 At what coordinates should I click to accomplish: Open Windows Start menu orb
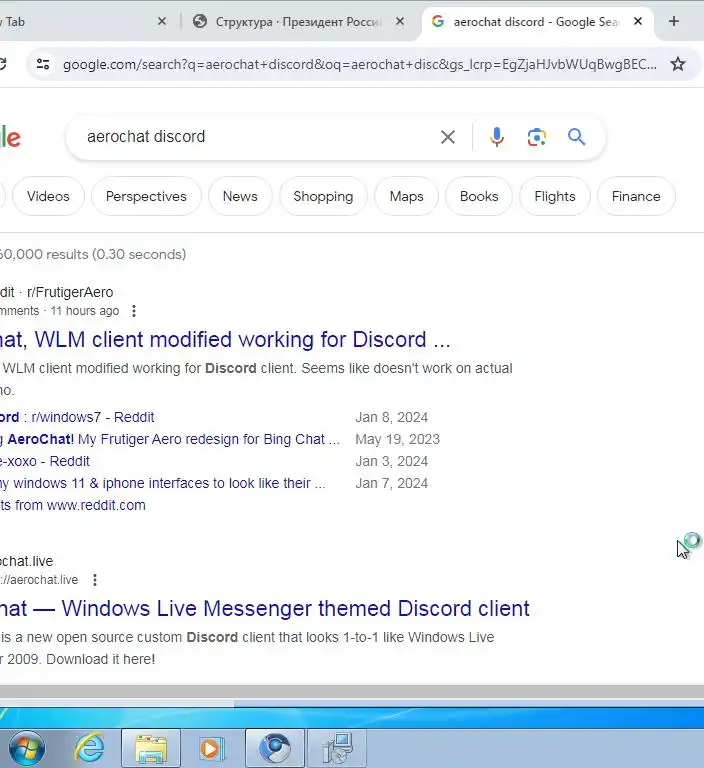tap(26, 748)
